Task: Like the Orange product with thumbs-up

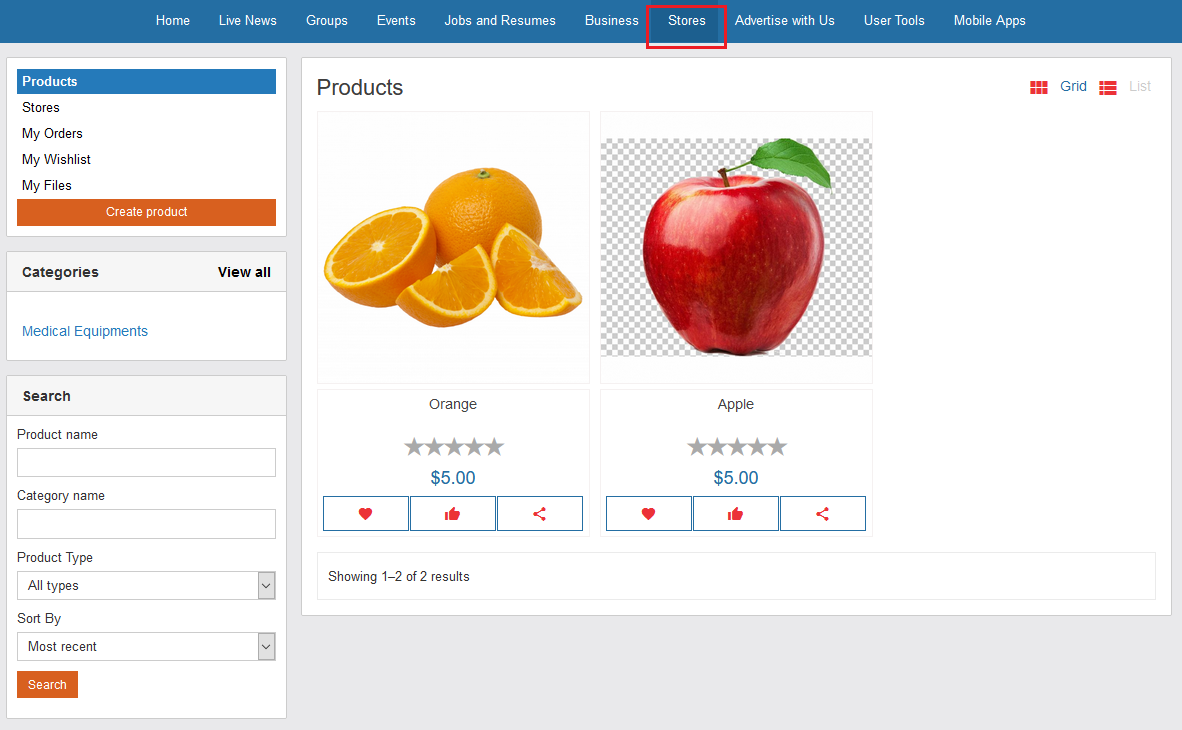Action: (452, 514)
